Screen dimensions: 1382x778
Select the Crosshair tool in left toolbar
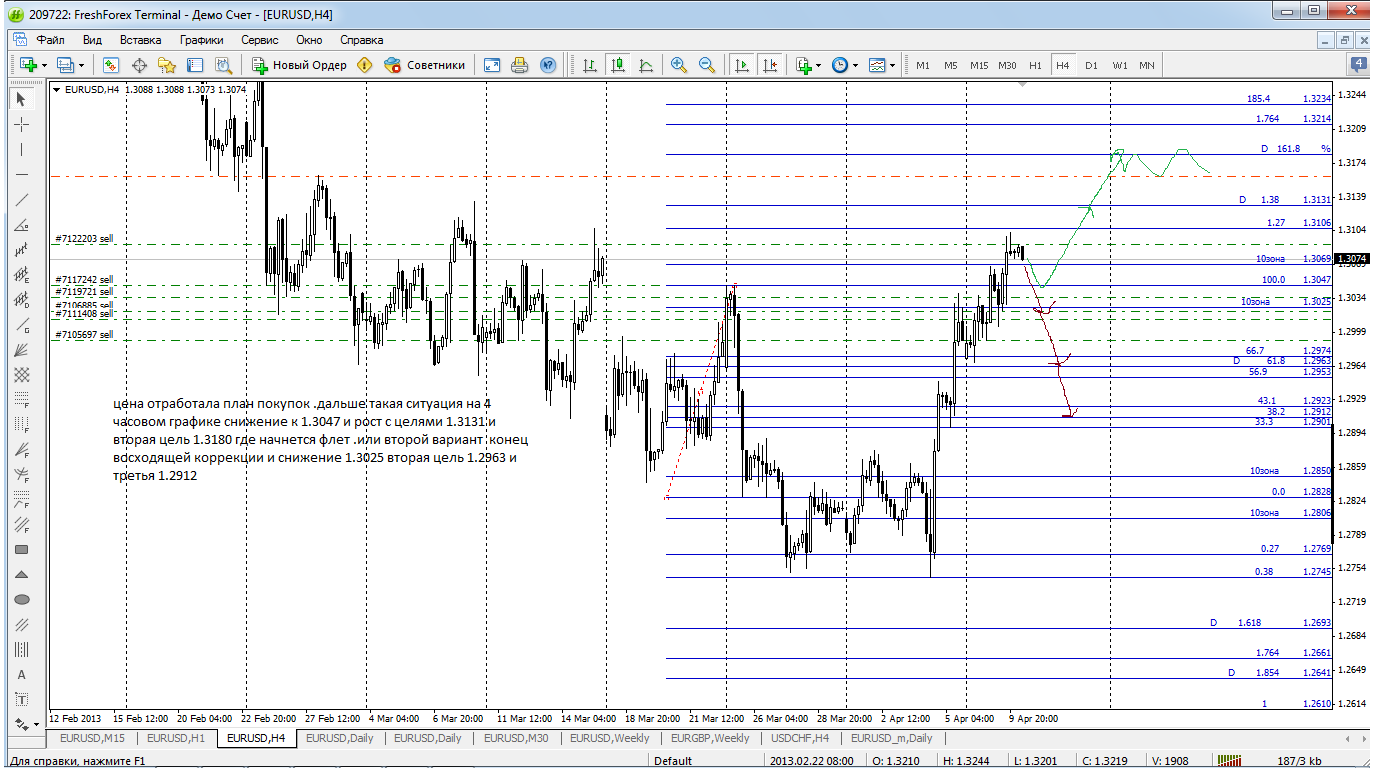(22, 124)
